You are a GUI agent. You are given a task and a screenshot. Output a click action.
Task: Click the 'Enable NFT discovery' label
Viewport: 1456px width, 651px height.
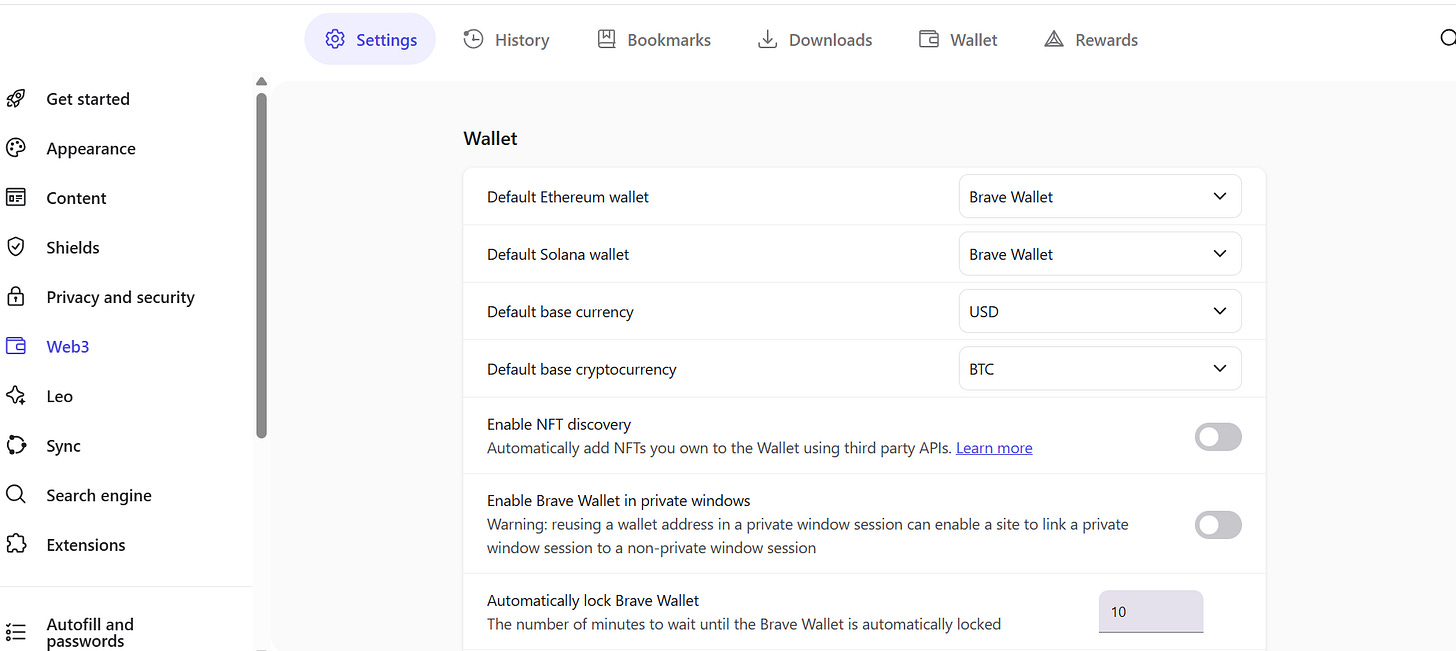559,424
